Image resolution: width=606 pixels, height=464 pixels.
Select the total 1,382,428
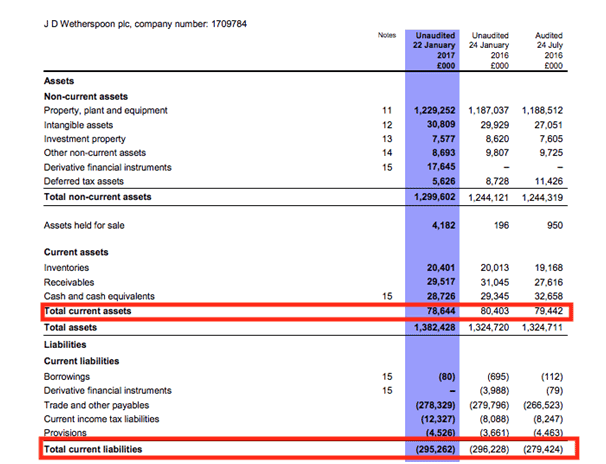click(x=435, y=328)
